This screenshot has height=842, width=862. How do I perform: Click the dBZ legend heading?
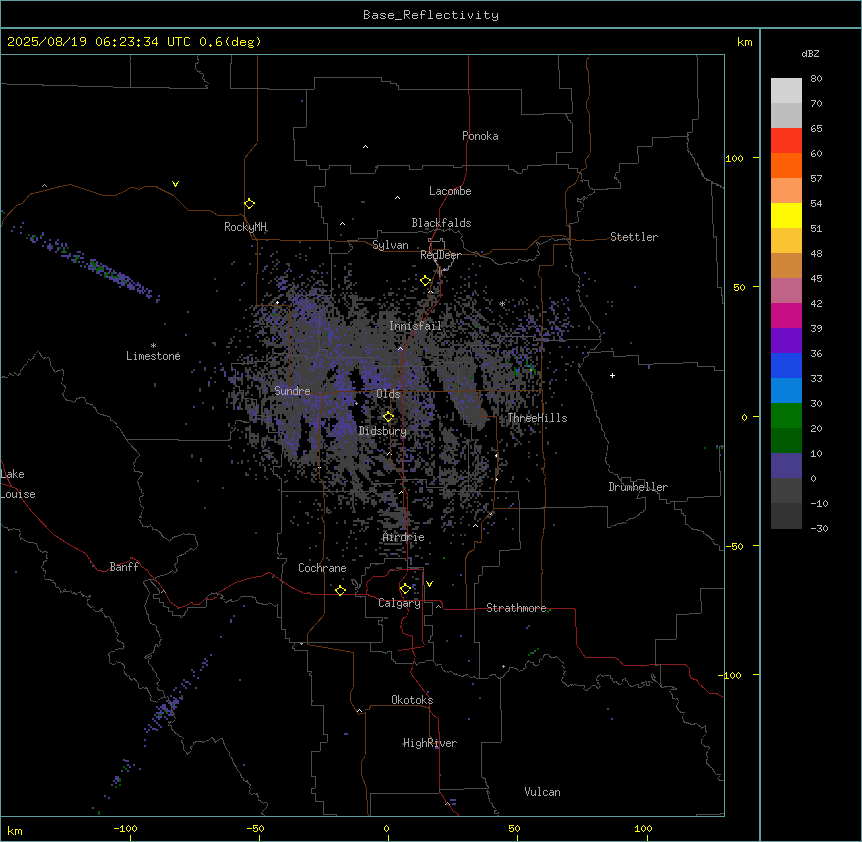pyautogui.click(x=810, y=53)
